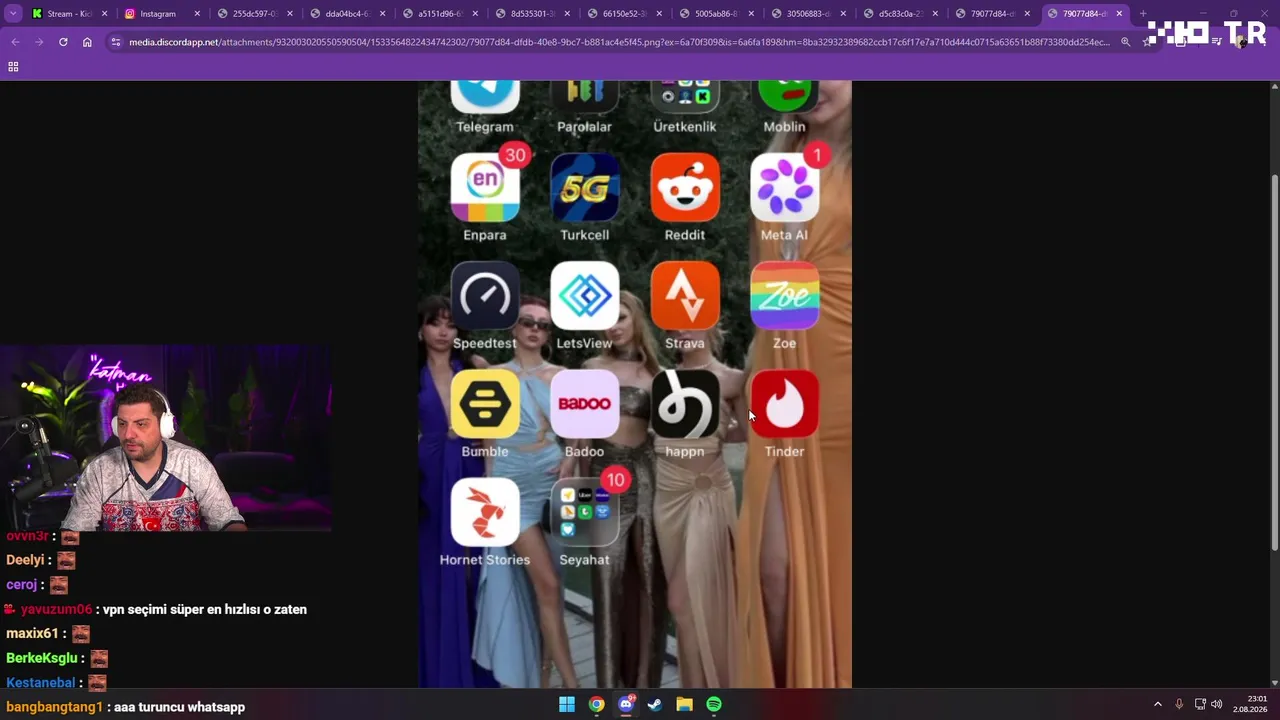Click the page vertical scrollbar
The image size is (1280, 720).
pos(1274,362)
